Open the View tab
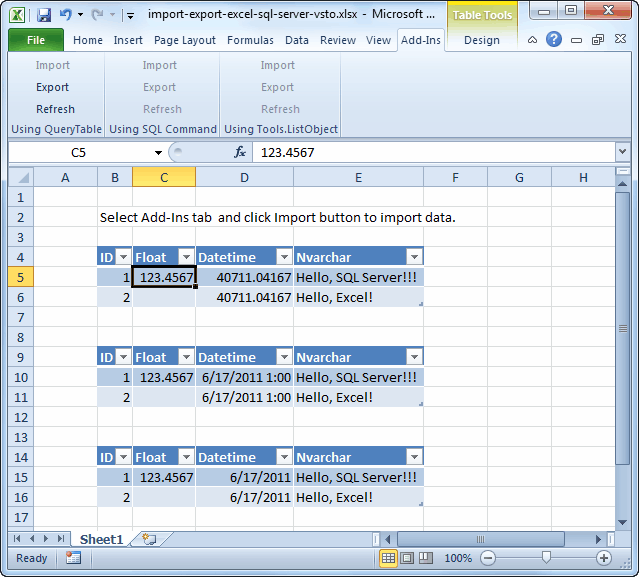This screenshot has height=577, width=639. 378,40
